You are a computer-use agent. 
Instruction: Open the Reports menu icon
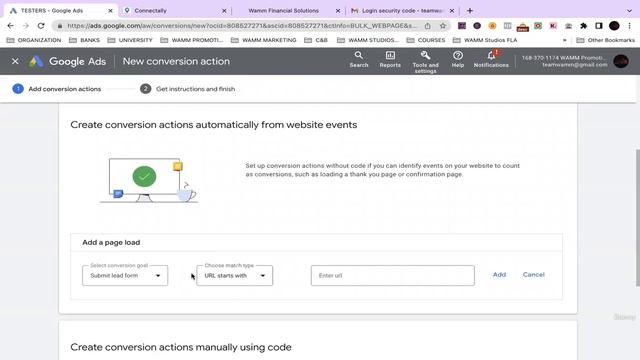[x=390, y=59]
